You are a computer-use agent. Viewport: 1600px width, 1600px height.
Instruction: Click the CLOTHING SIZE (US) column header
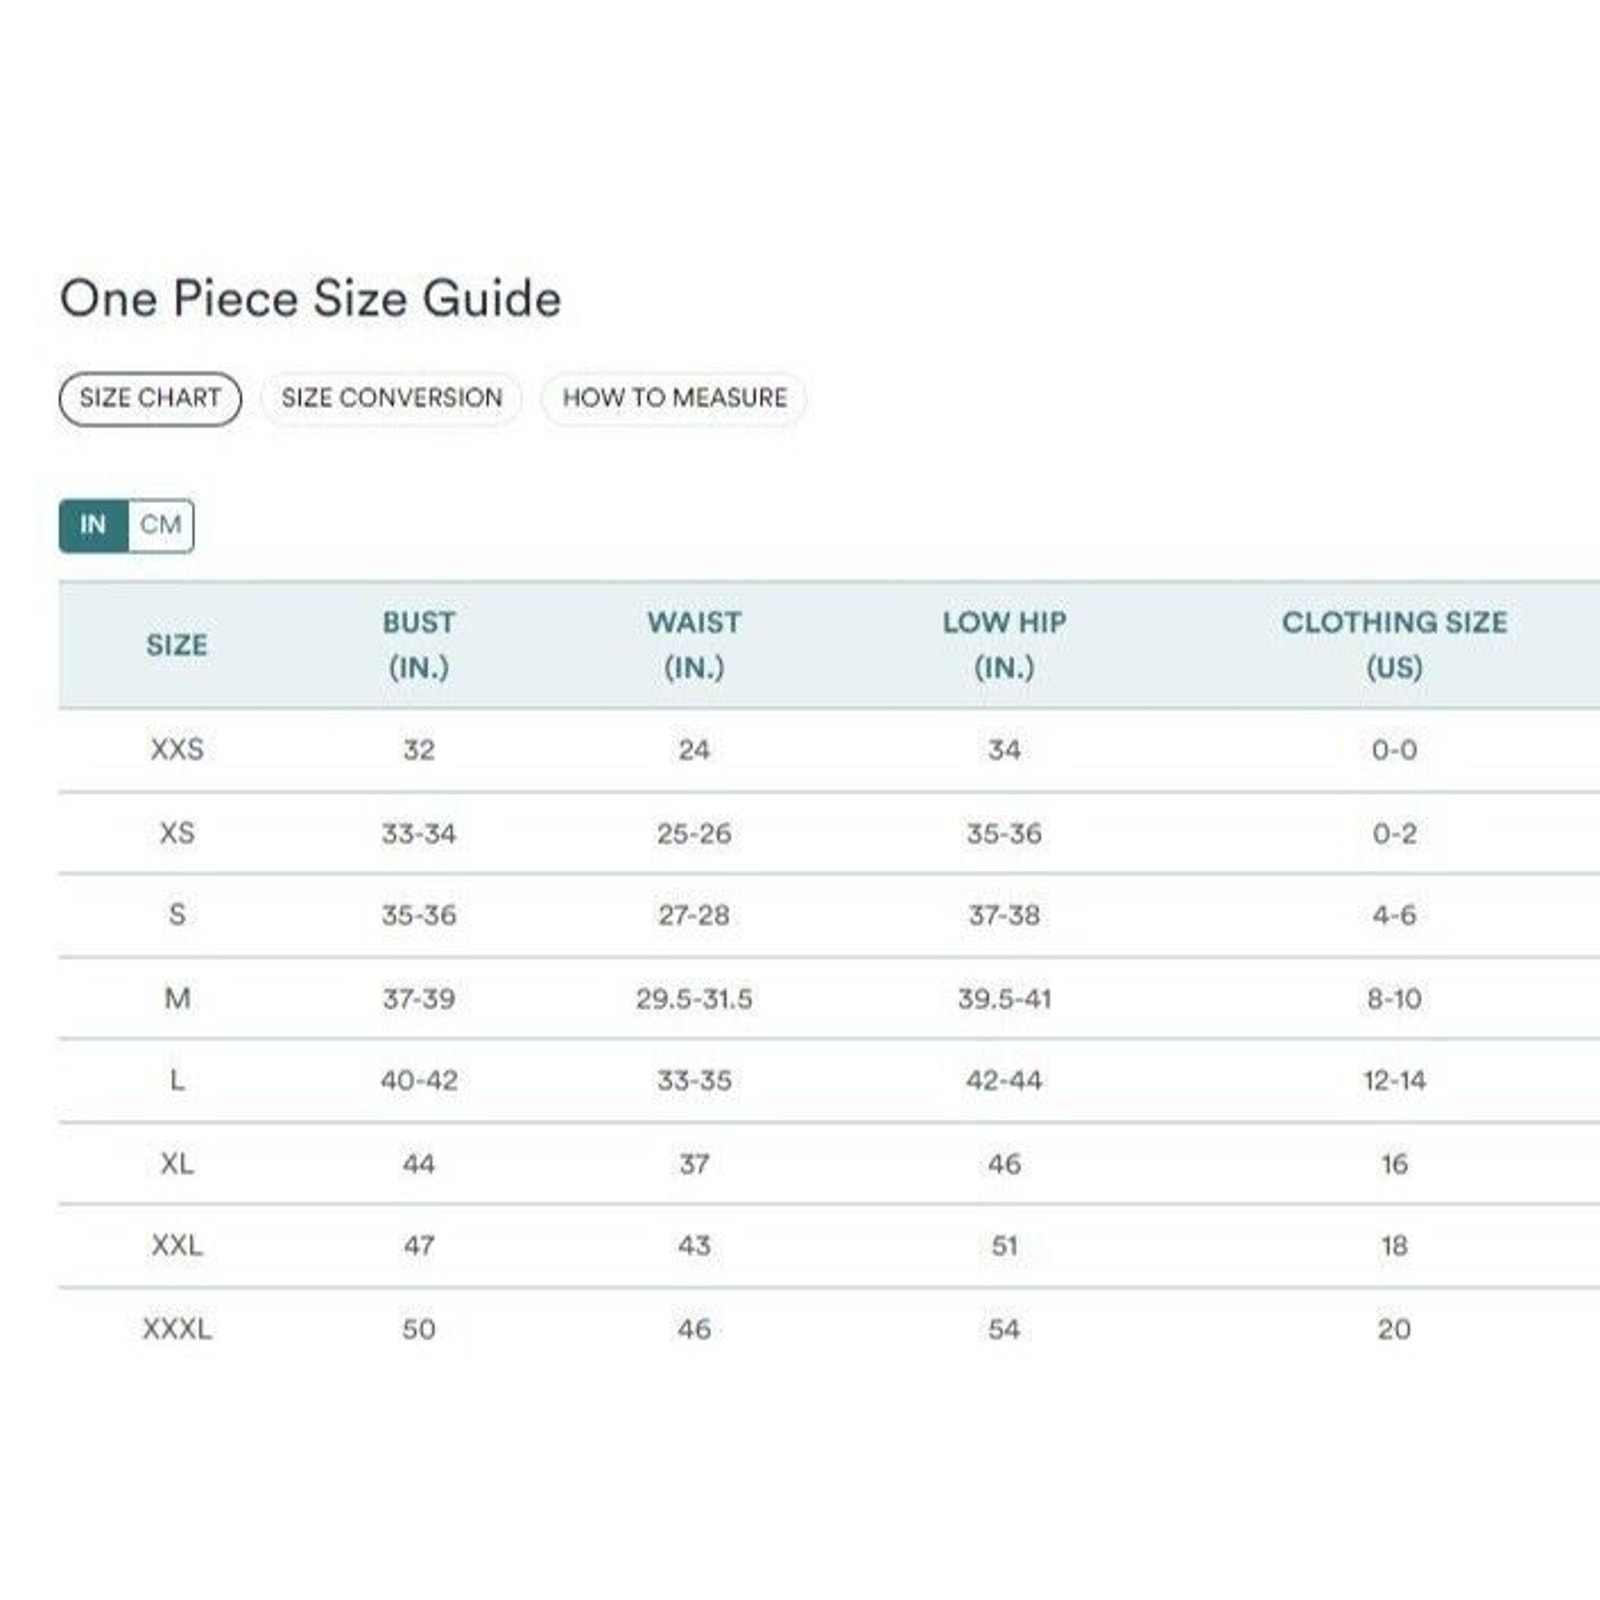coord(1394,645)
